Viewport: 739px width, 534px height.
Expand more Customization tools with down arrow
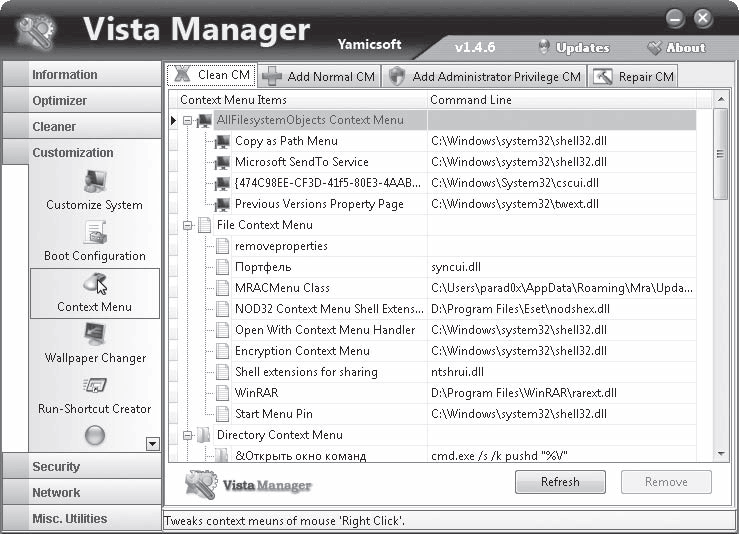[153, 444]
